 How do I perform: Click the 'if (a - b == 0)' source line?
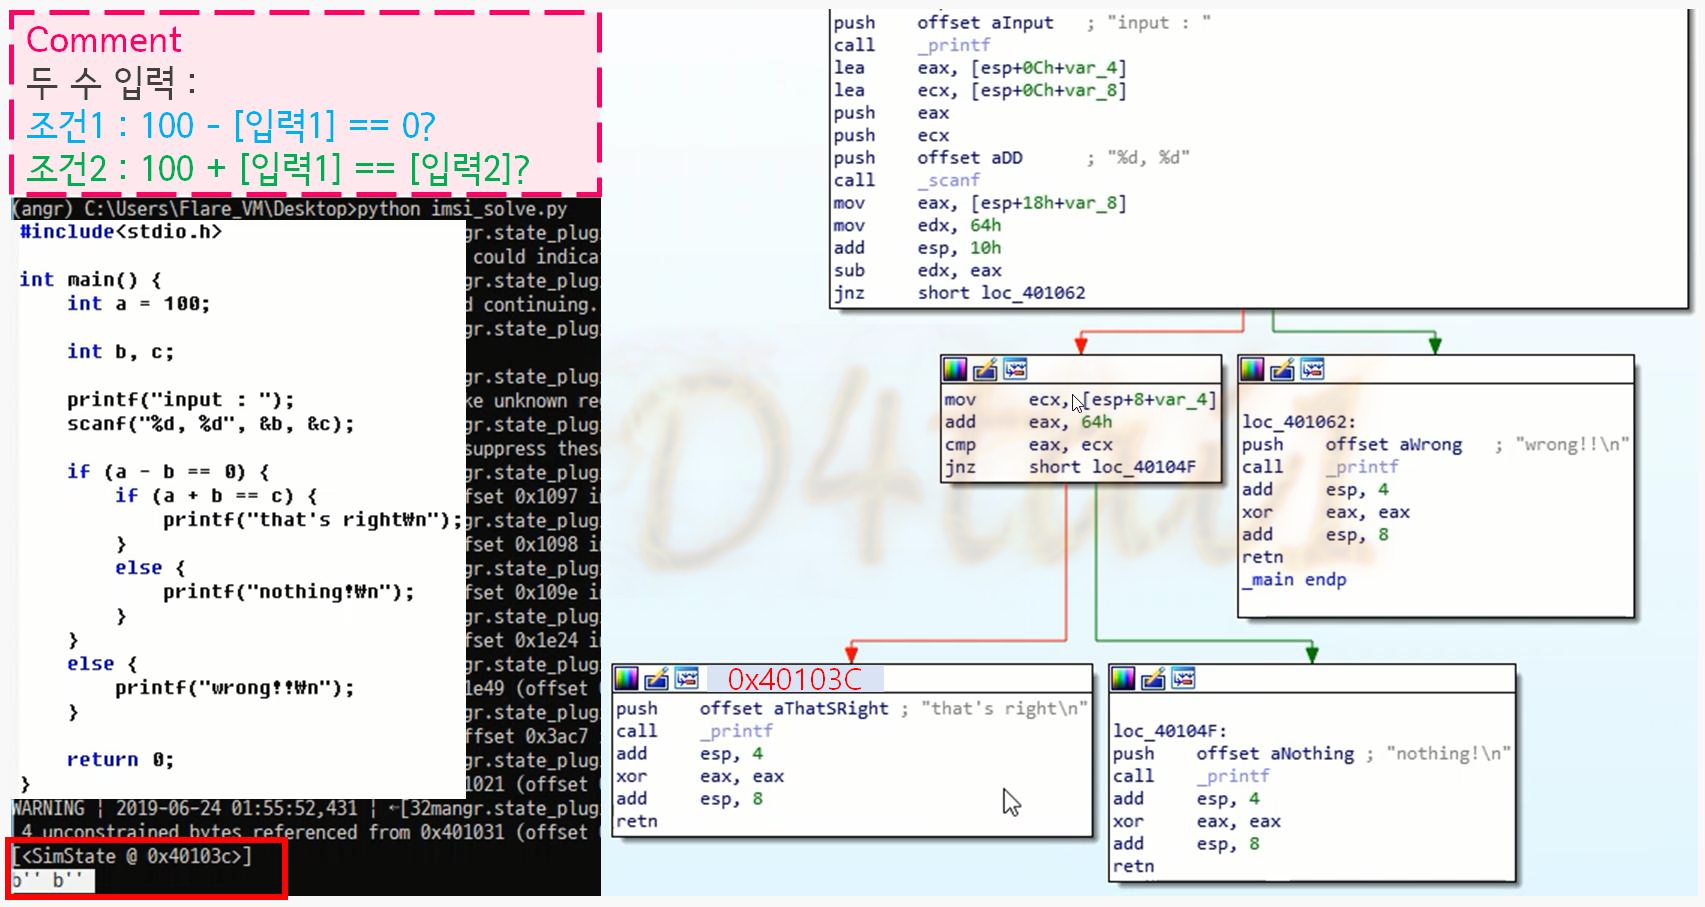[x=168, y=471]
